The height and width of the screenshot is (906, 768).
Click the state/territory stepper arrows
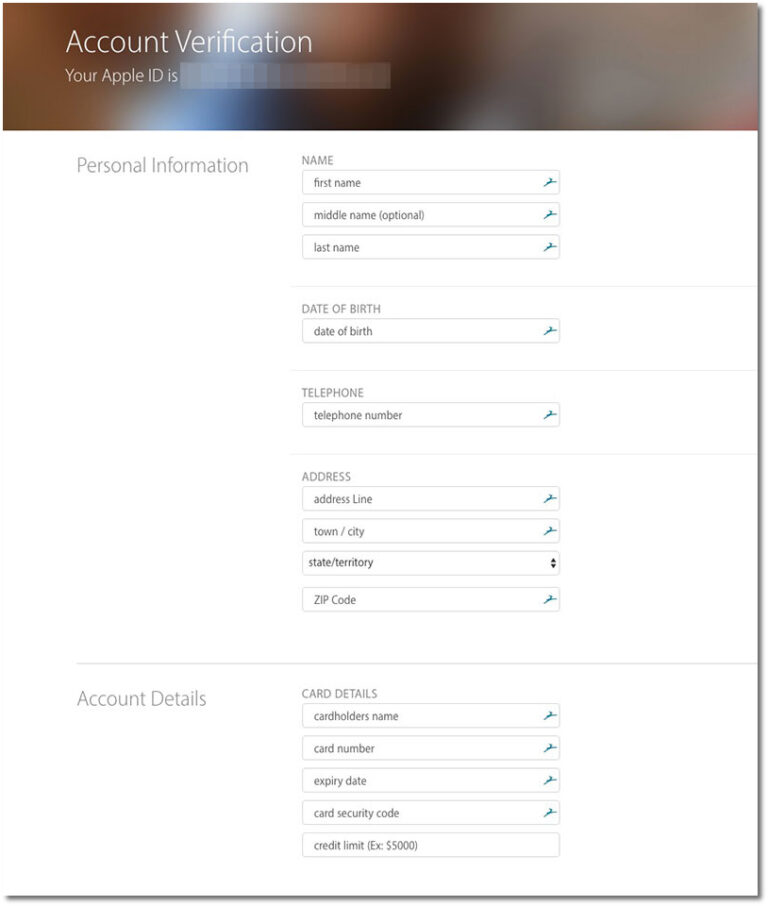(x=552, y=563)
